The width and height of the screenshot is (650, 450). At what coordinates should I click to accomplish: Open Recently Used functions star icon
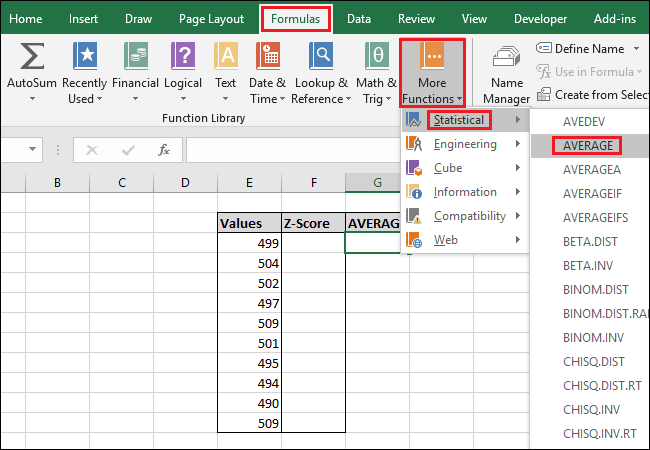pos(84,56)
